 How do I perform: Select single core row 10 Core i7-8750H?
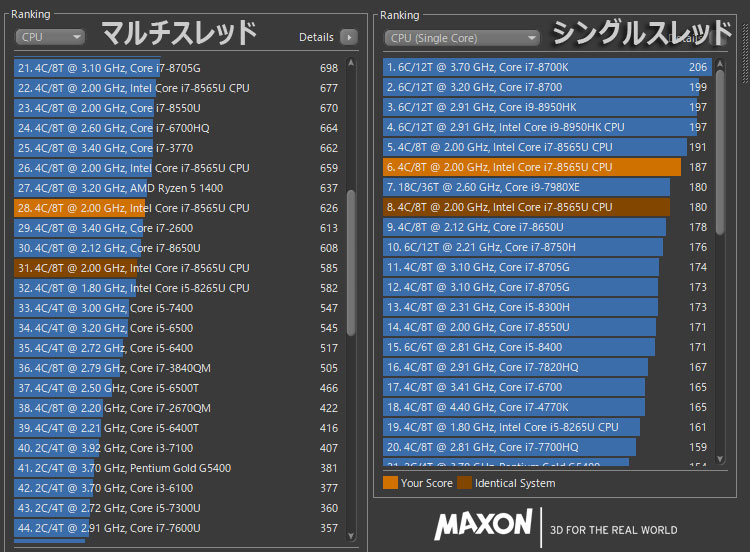pyautogui.click(x=547, y=247)
